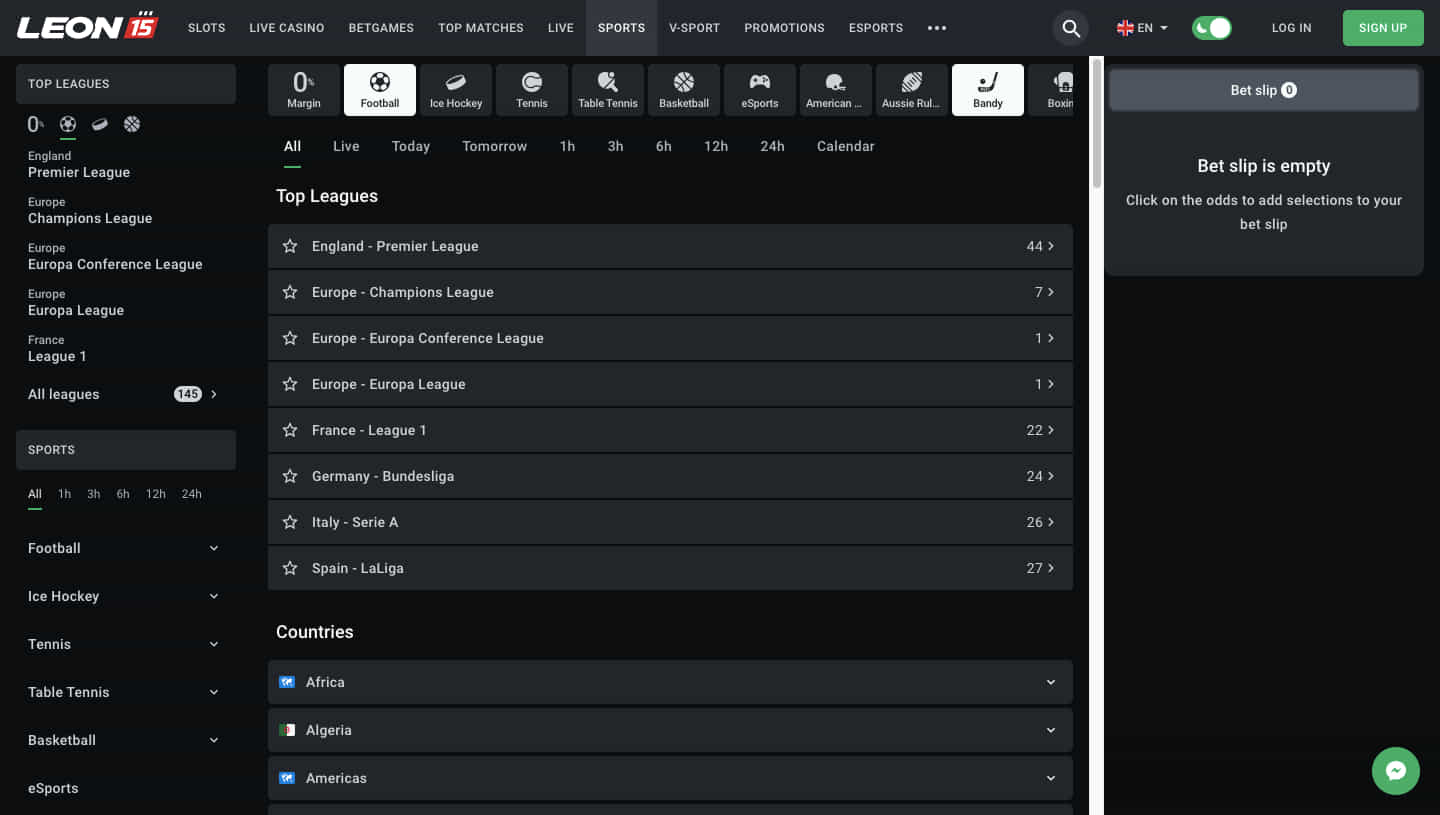Click the basketball icon under Top Leagues

pyautogui.click(x=132, y=124)
